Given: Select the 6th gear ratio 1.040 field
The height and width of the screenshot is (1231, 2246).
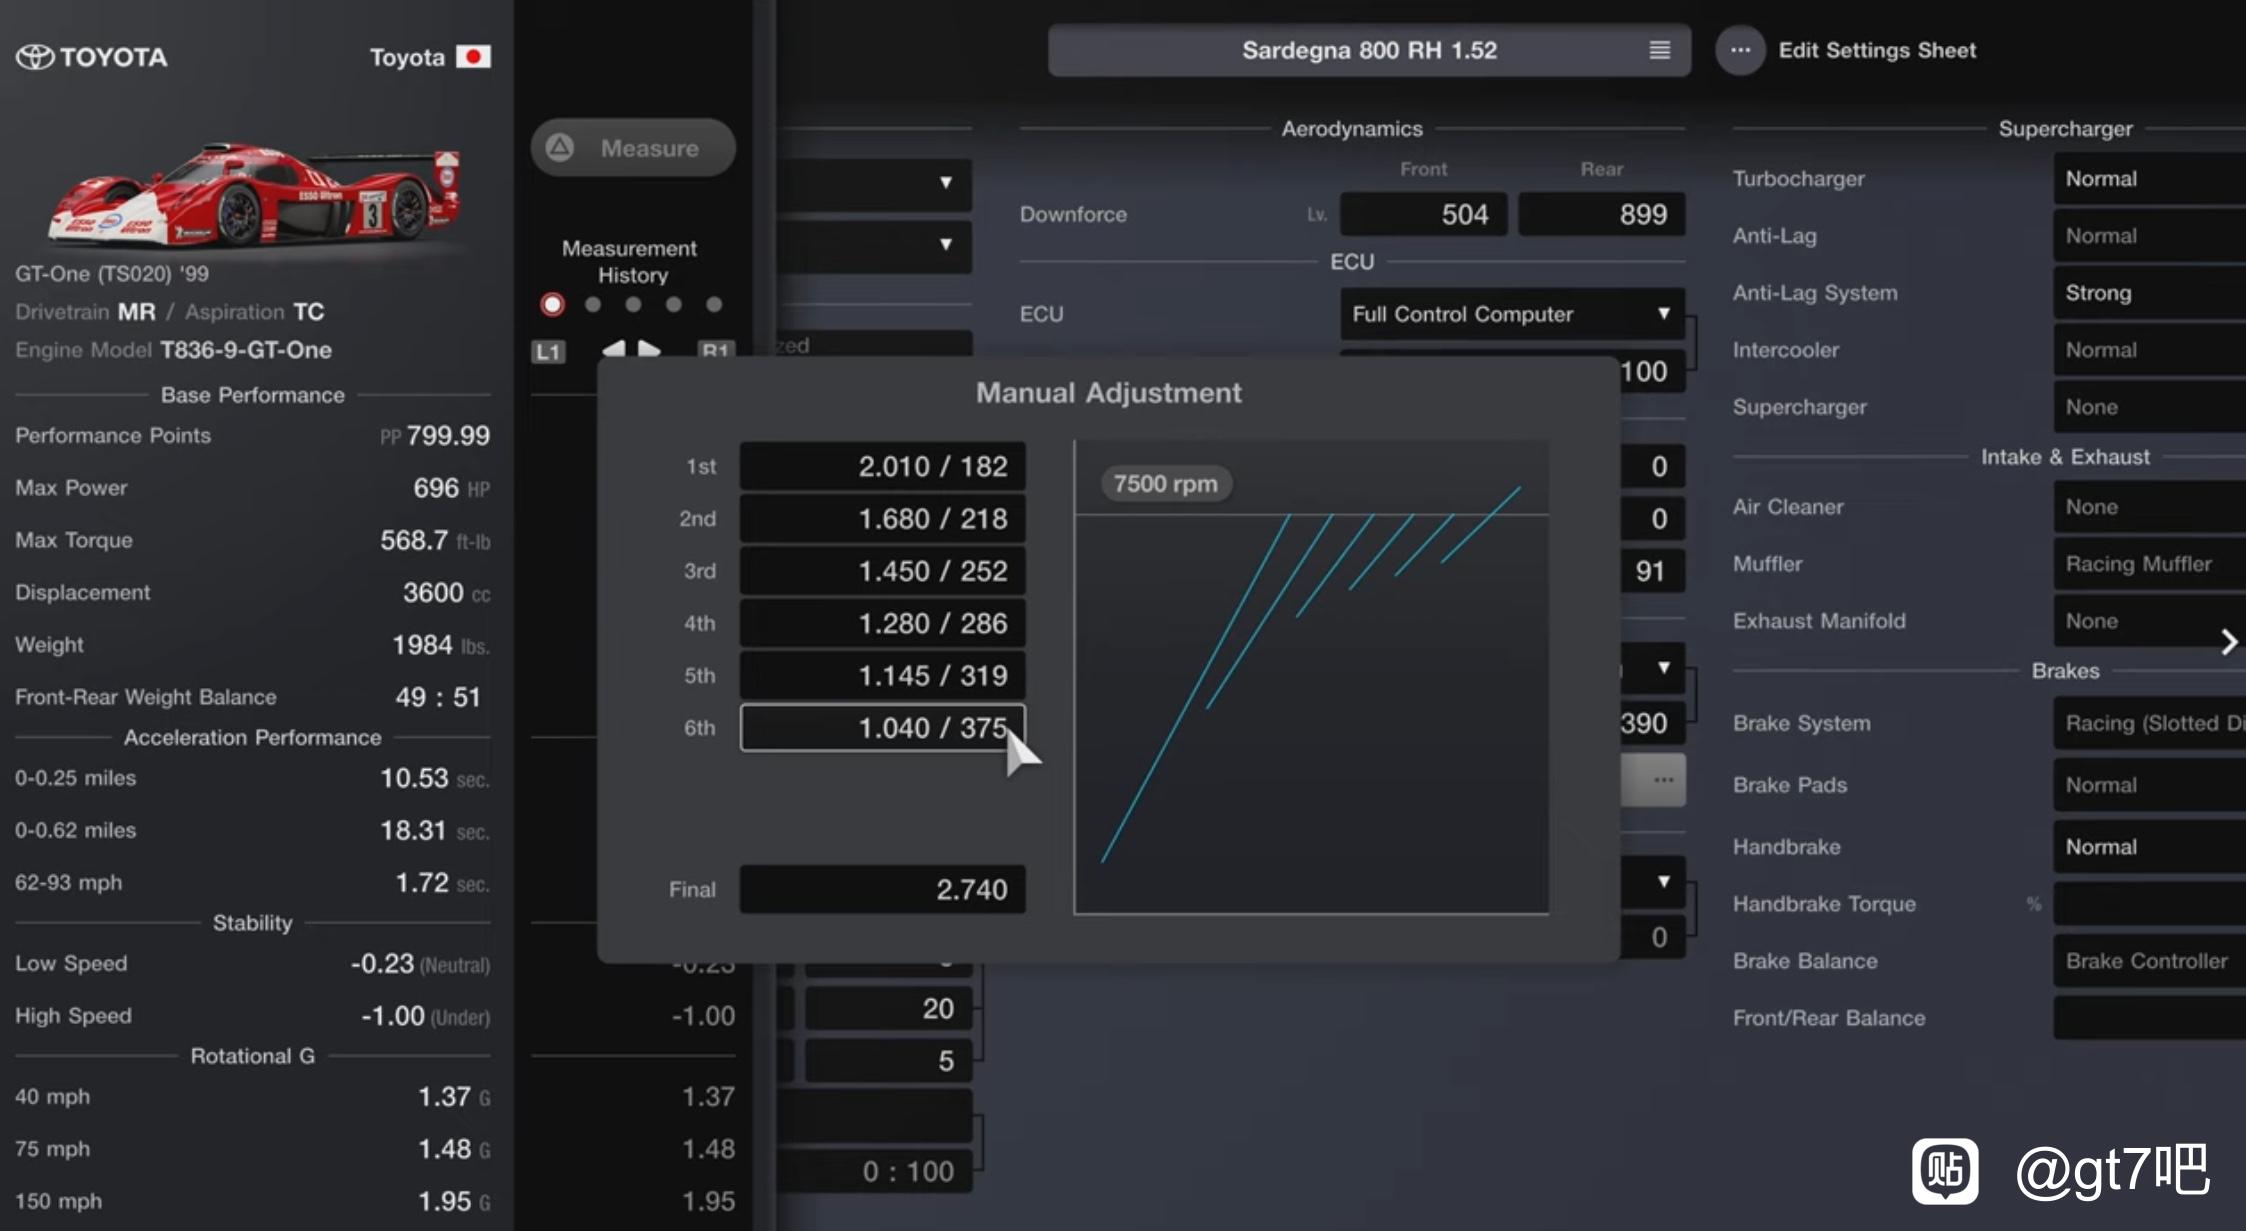Looking at the screenshot, I should (x=882, y=727).
